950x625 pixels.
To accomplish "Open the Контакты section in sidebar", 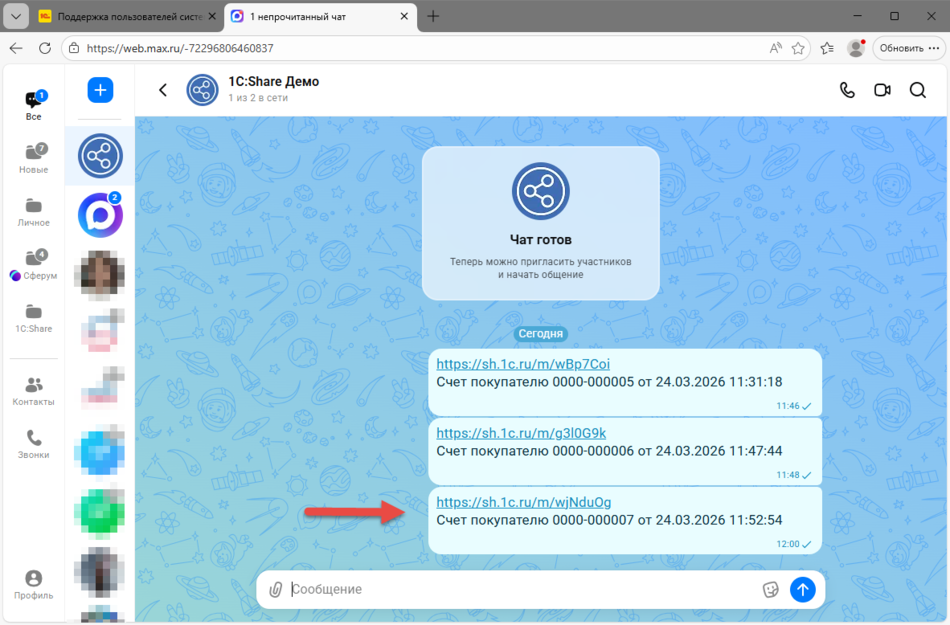I will (x=34, y=391).
